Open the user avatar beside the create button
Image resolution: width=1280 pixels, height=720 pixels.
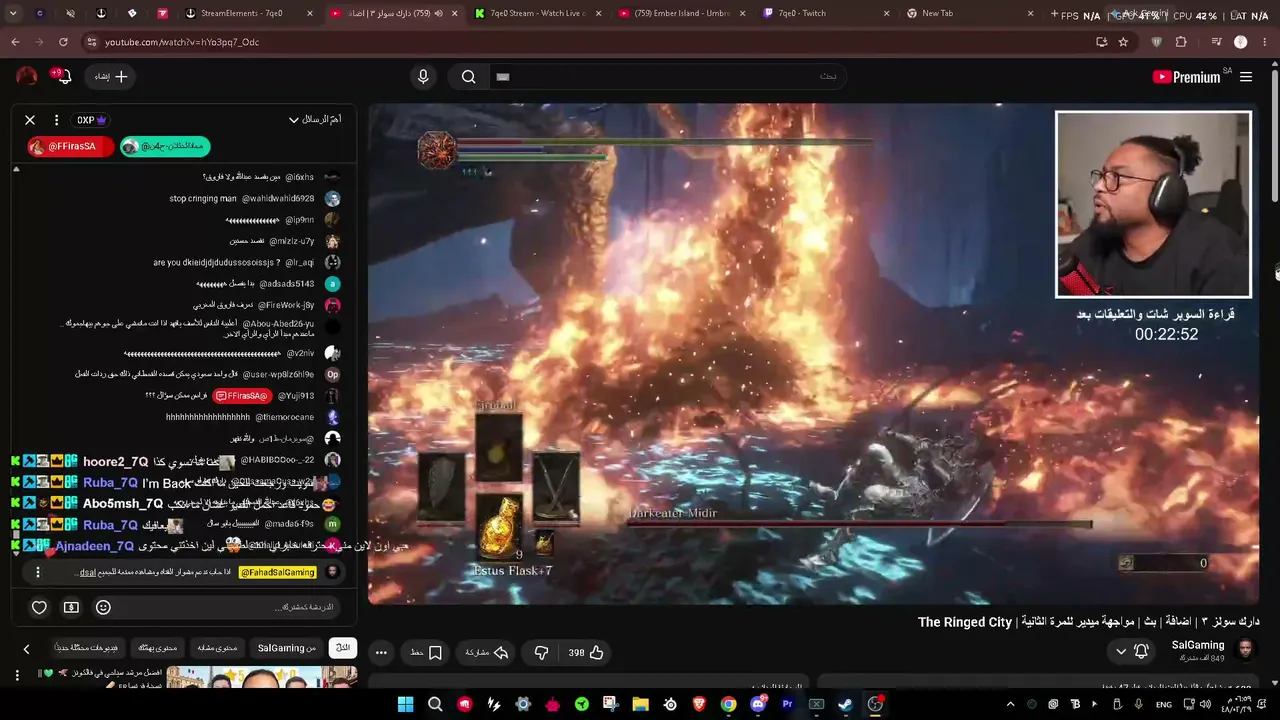[27, 77]
